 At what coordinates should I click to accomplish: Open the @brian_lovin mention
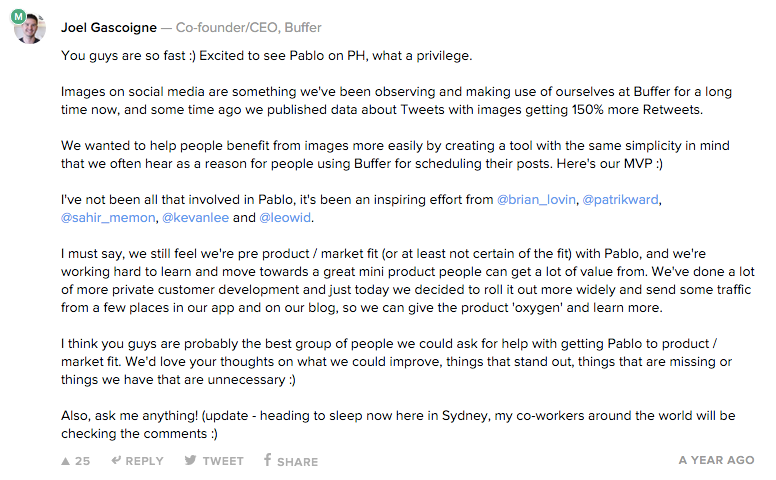click(x=536, y=199)
